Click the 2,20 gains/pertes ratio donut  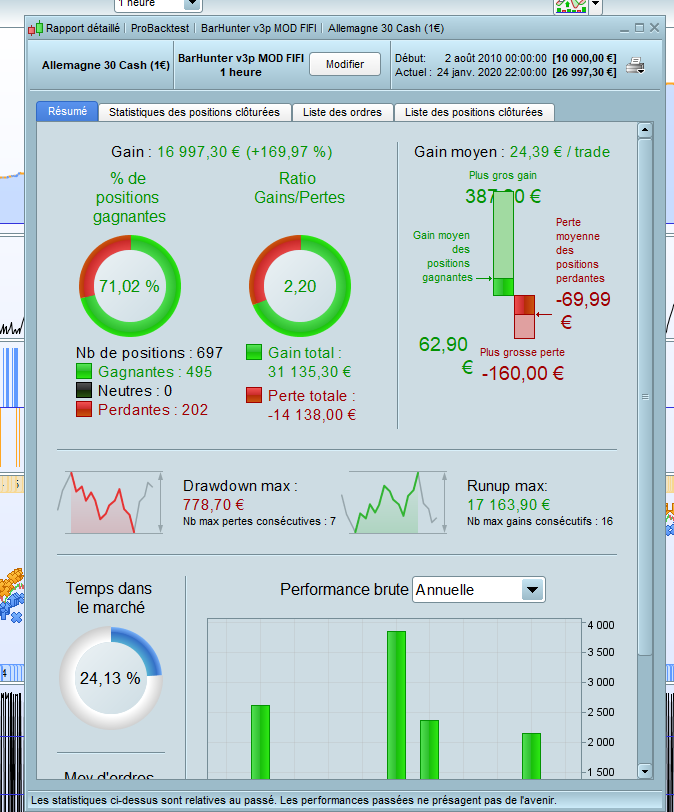[300, 286]
